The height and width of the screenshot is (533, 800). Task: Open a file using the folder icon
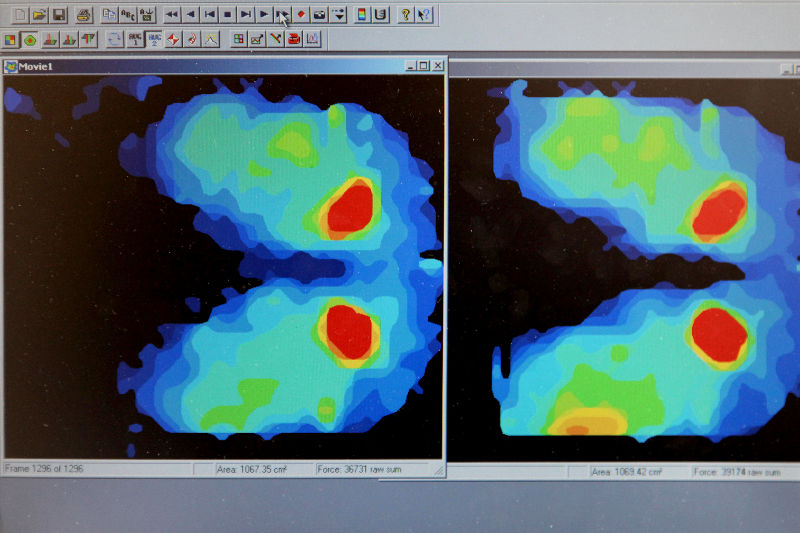tap(39, 15)
